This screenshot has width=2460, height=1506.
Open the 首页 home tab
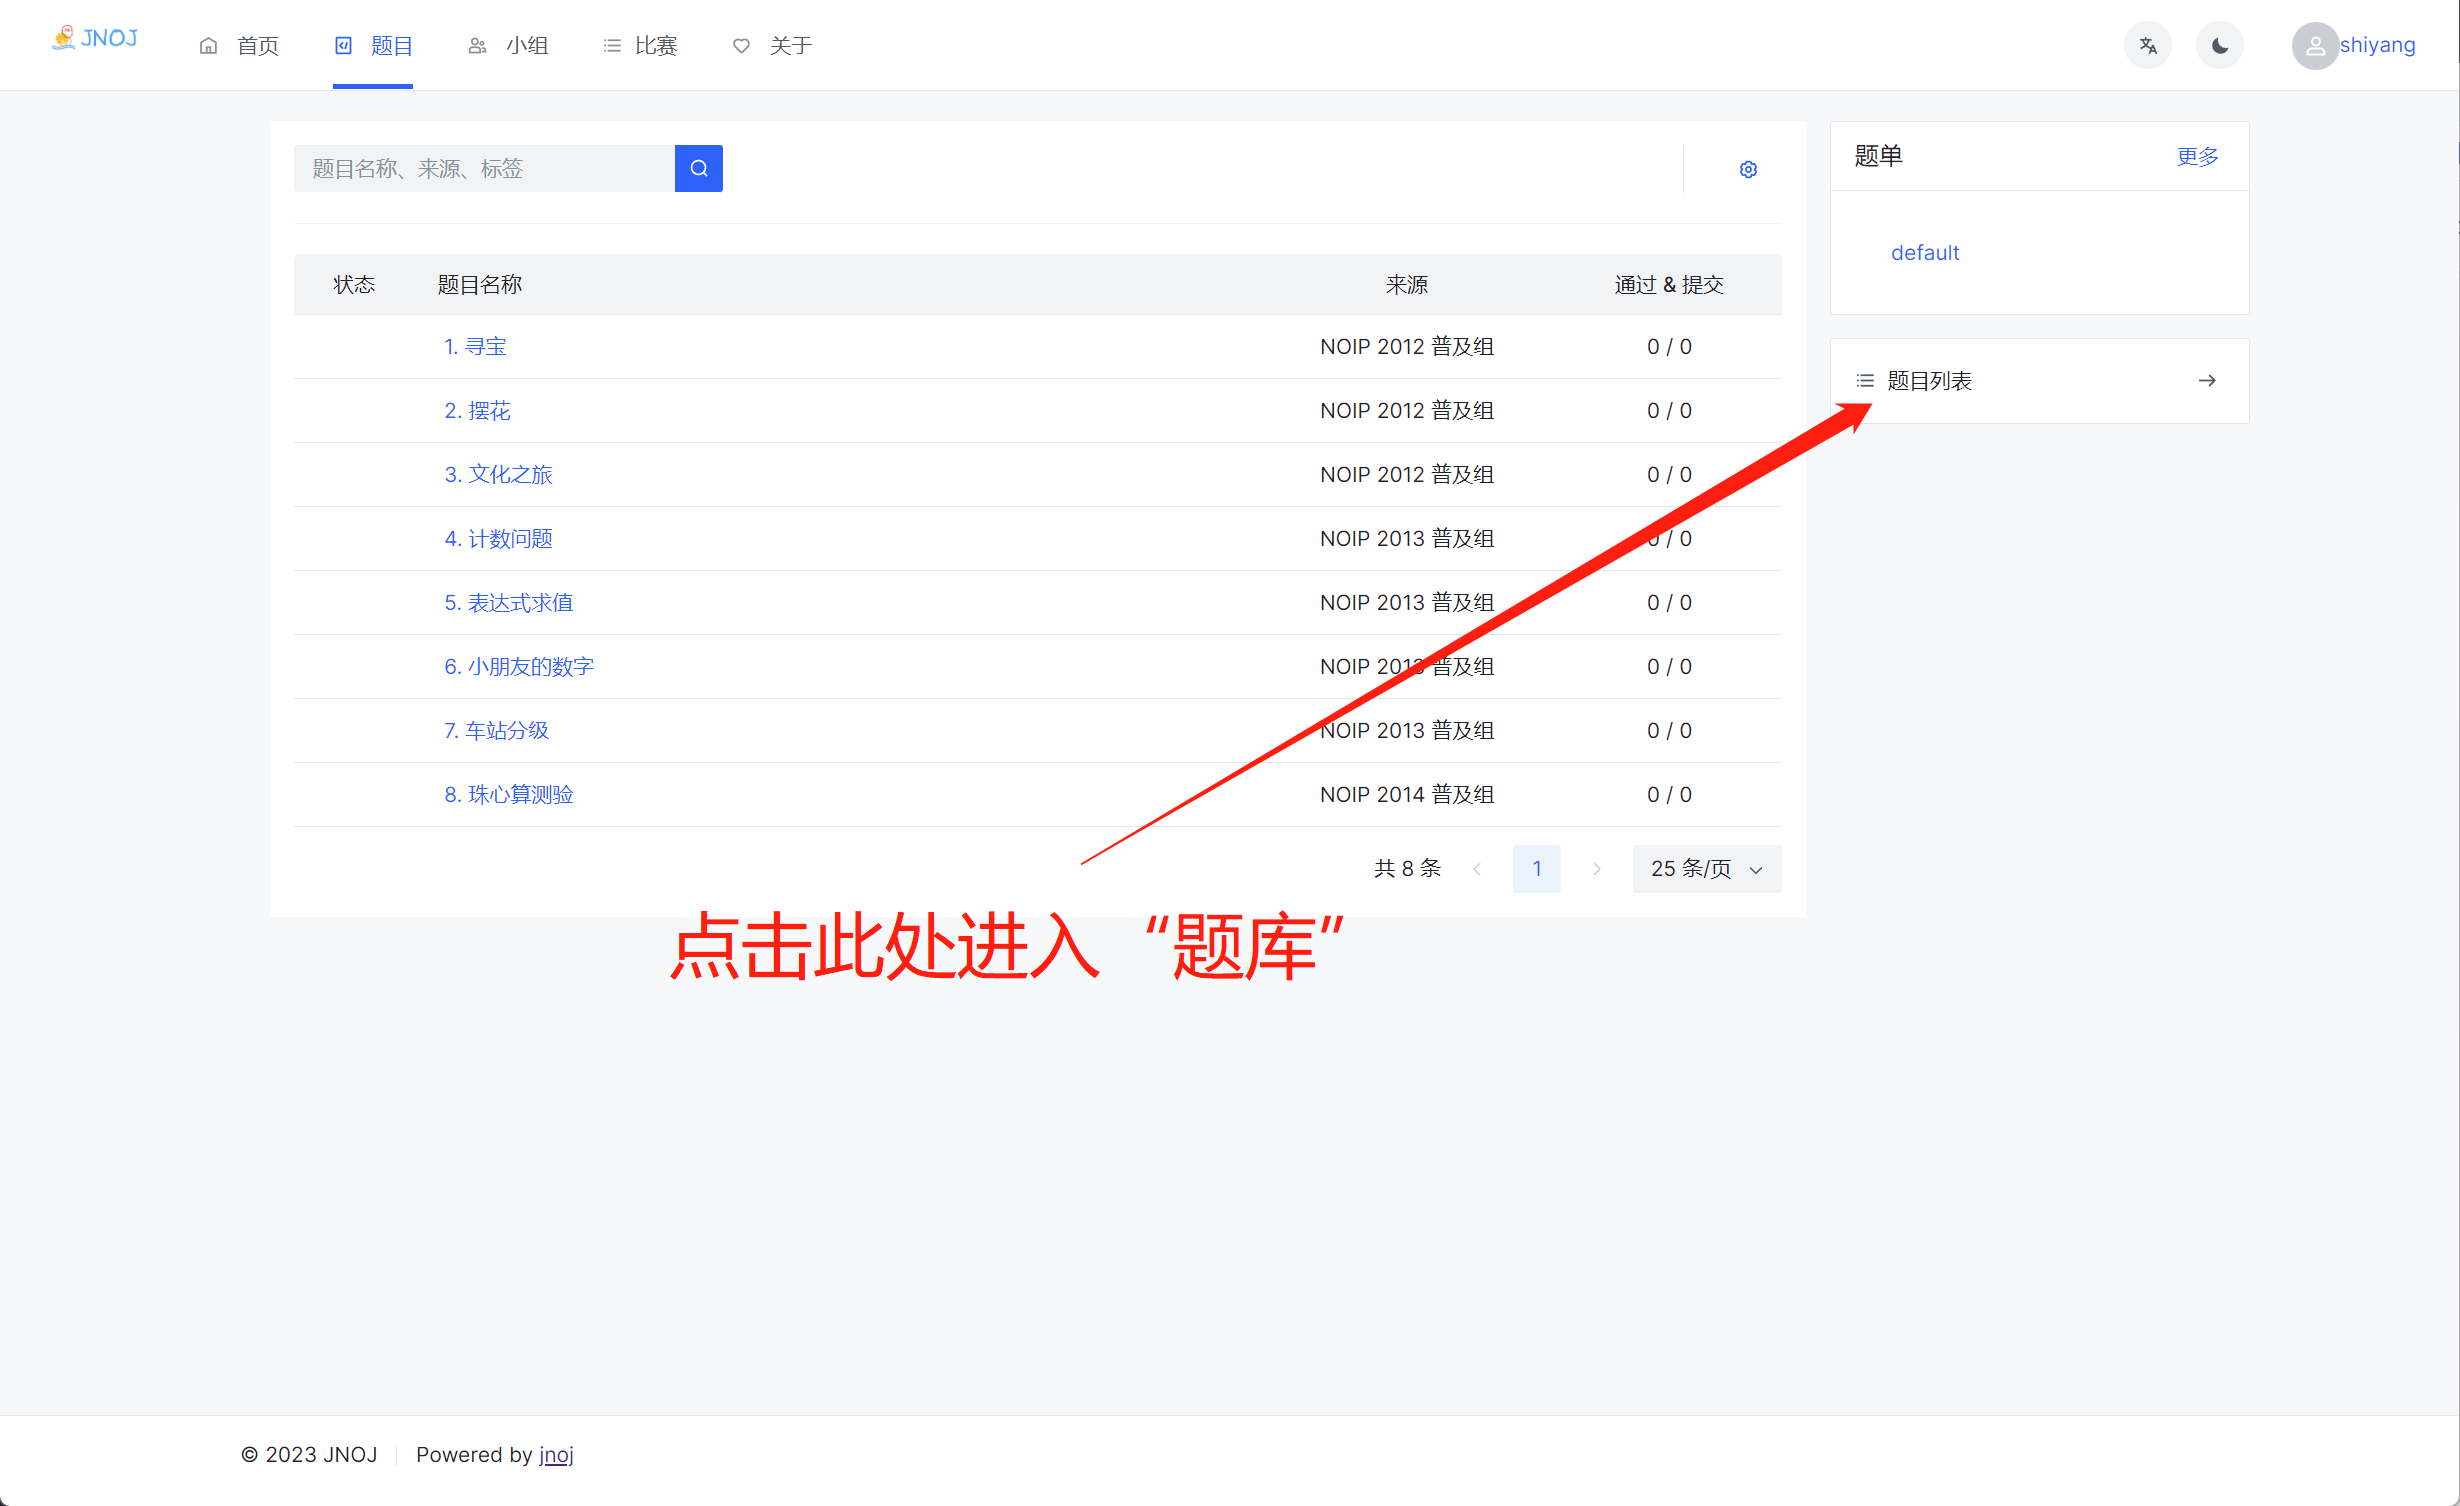tap(239, 46)
